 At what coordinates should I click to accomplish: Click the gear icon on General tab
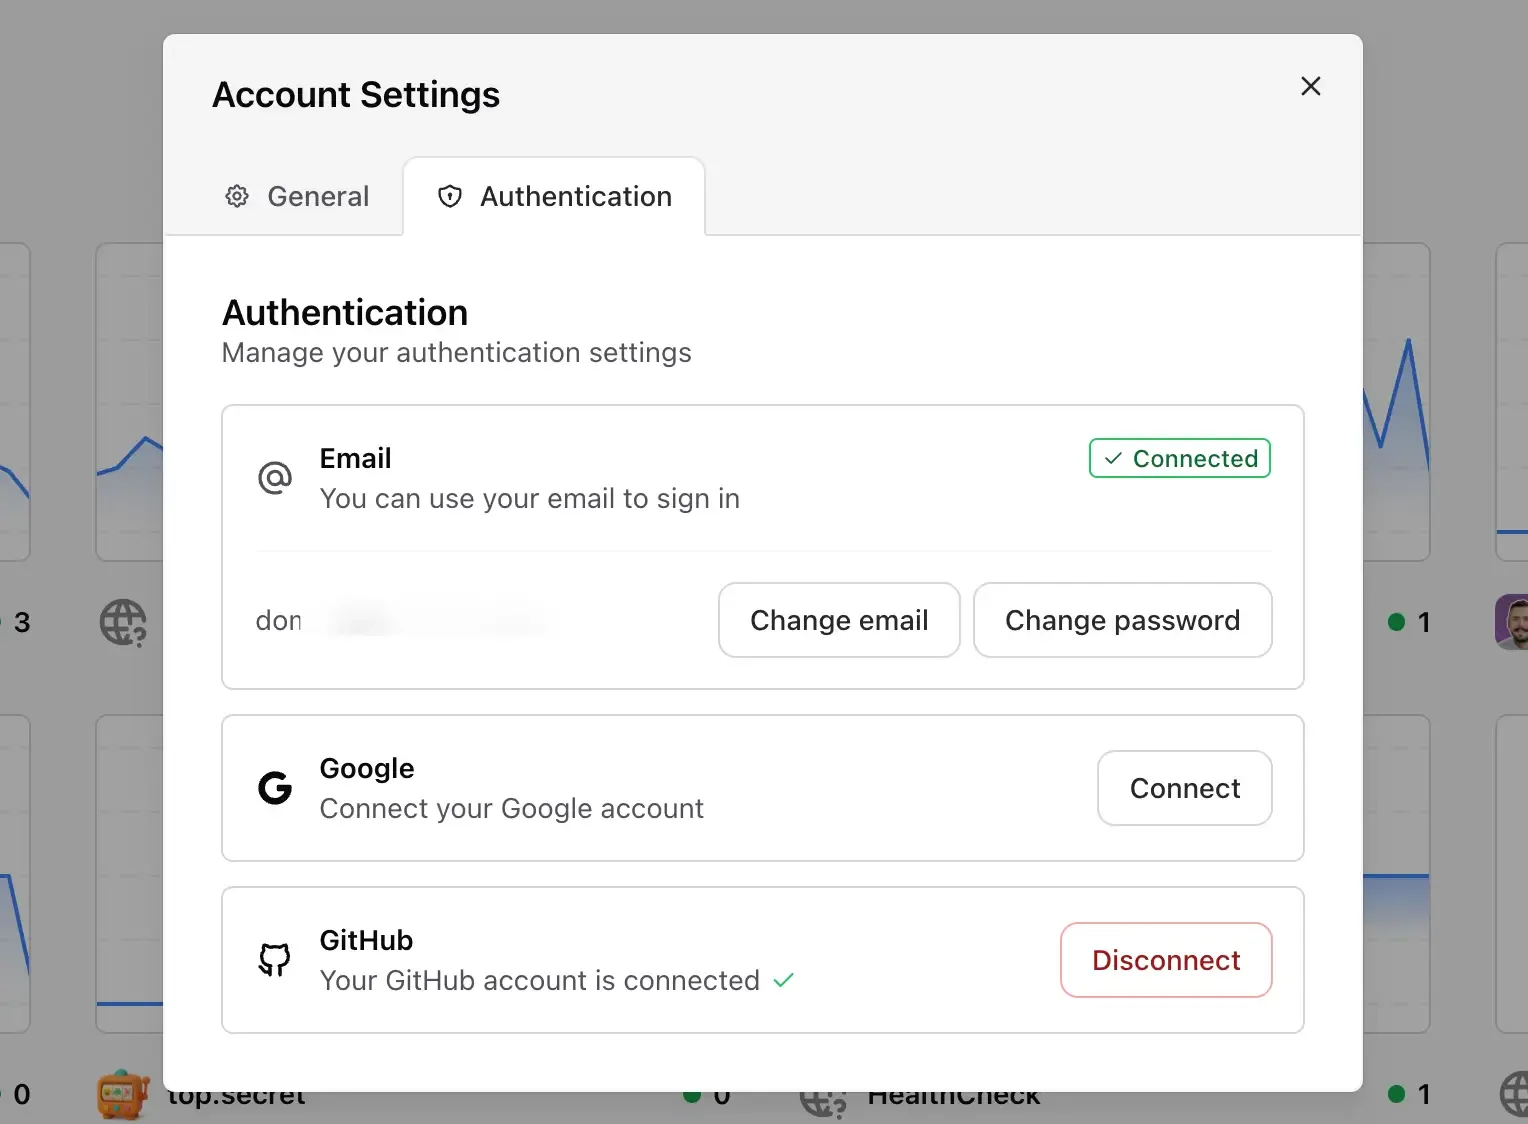(x=237, y=196)
